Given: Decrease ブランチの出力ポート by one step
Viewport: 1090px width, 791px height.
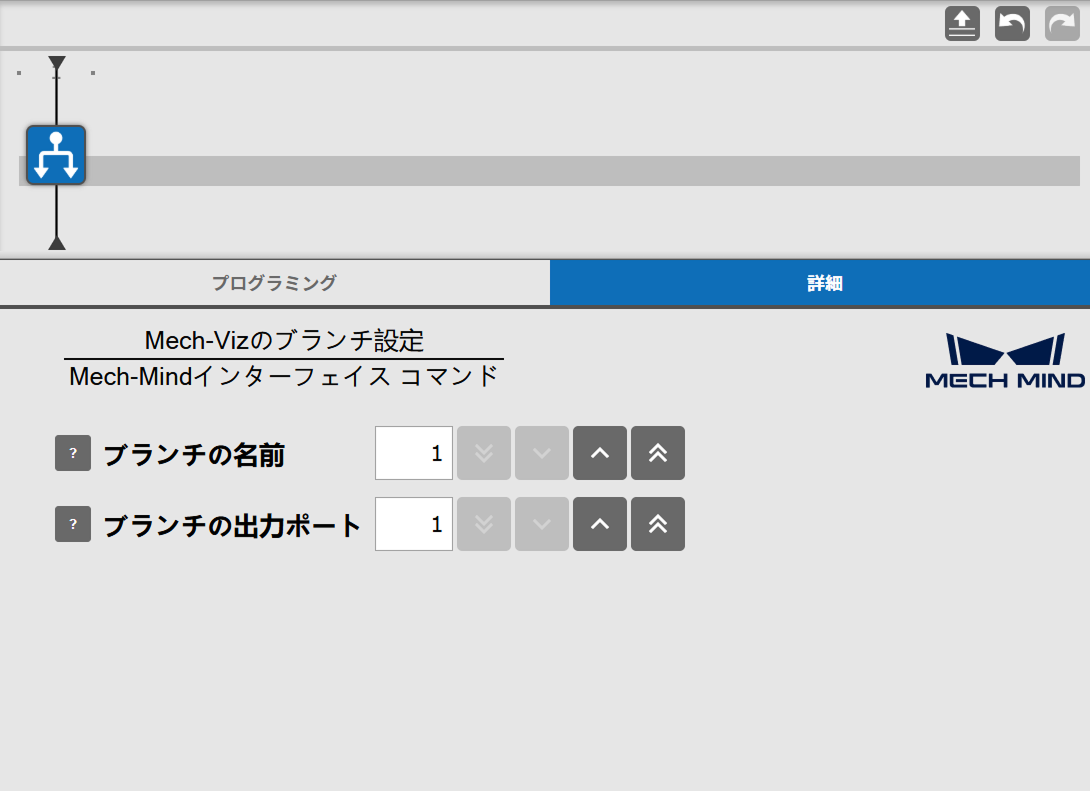Looking at the screenshot, I should tap(542, 524).
